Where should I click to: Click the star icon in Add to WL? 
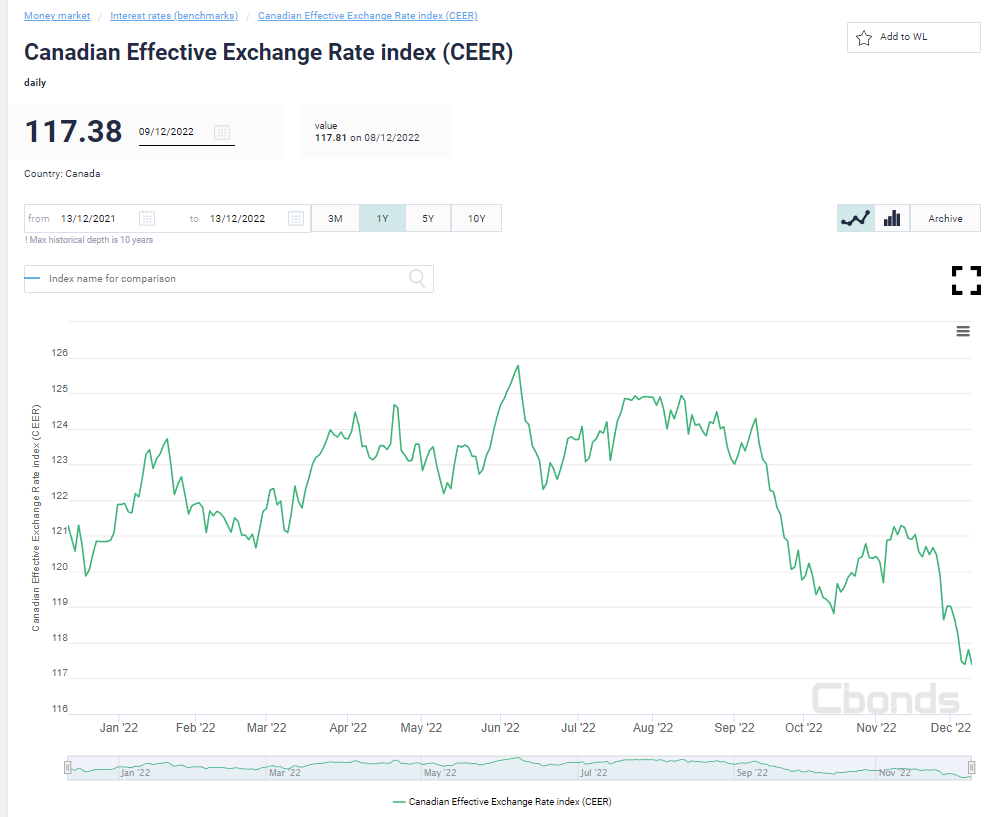[x=864, y=38]
